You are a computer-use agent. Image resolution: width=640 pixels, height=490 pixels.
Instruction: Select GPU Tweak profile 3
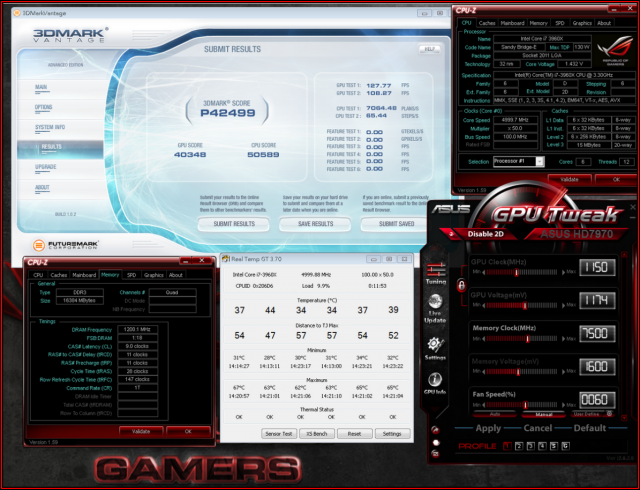pos(531,446)
